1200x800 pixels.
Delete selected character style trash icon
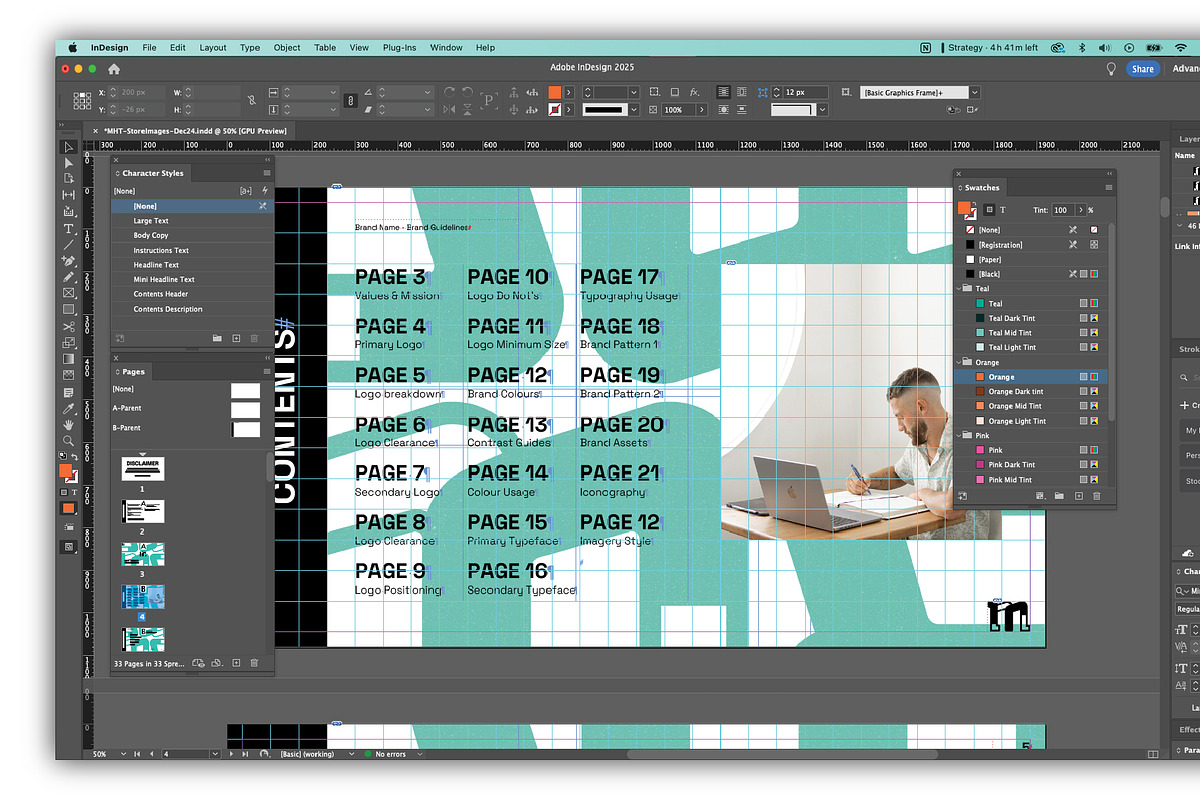(x=254, y=339)
